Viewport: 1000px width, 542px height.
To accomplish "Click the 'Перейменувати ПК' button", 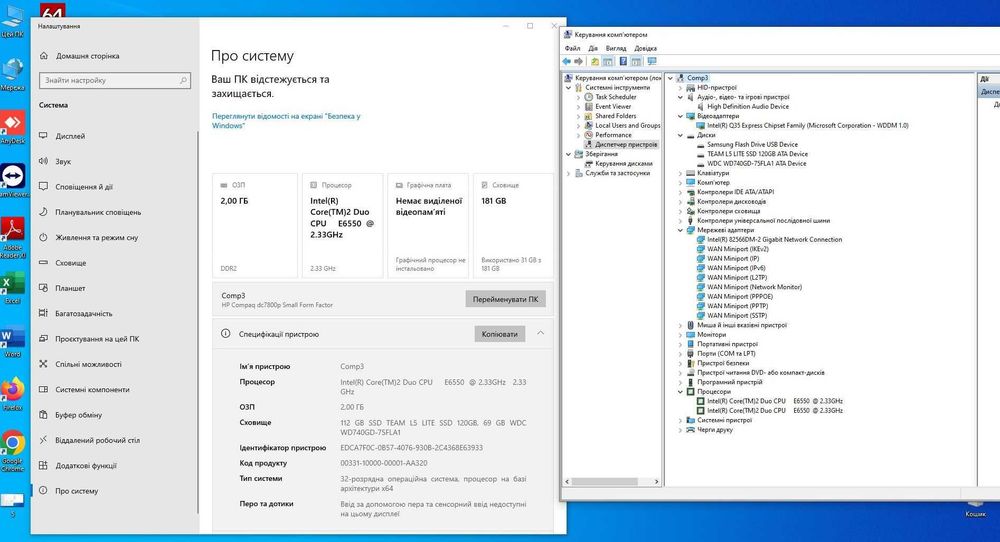I will click(x=505, y=299).
